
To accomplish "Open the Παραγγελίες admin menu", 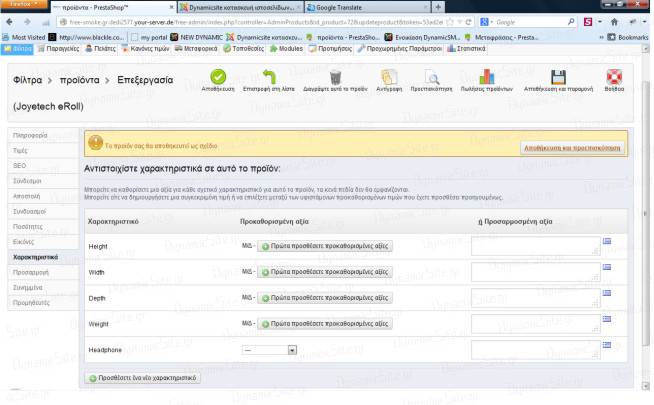I will click(x=58, y=49).
